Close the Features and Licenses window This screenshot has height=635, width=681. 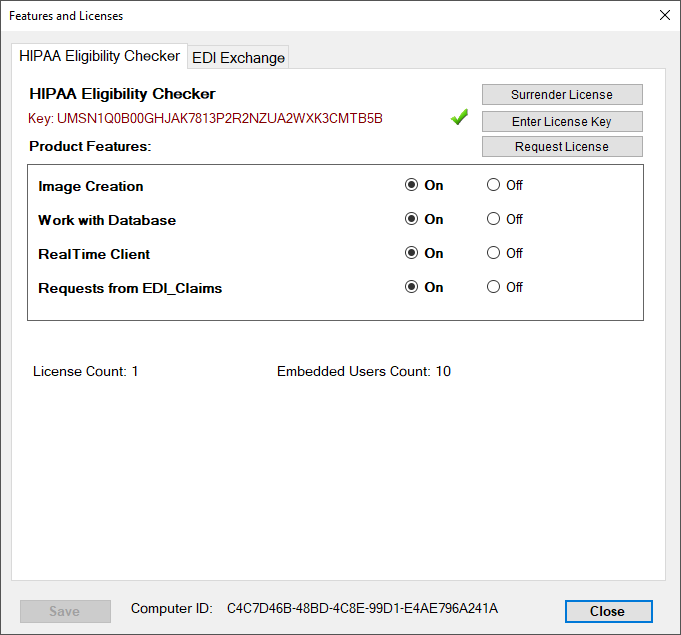[x=664, y=15]
